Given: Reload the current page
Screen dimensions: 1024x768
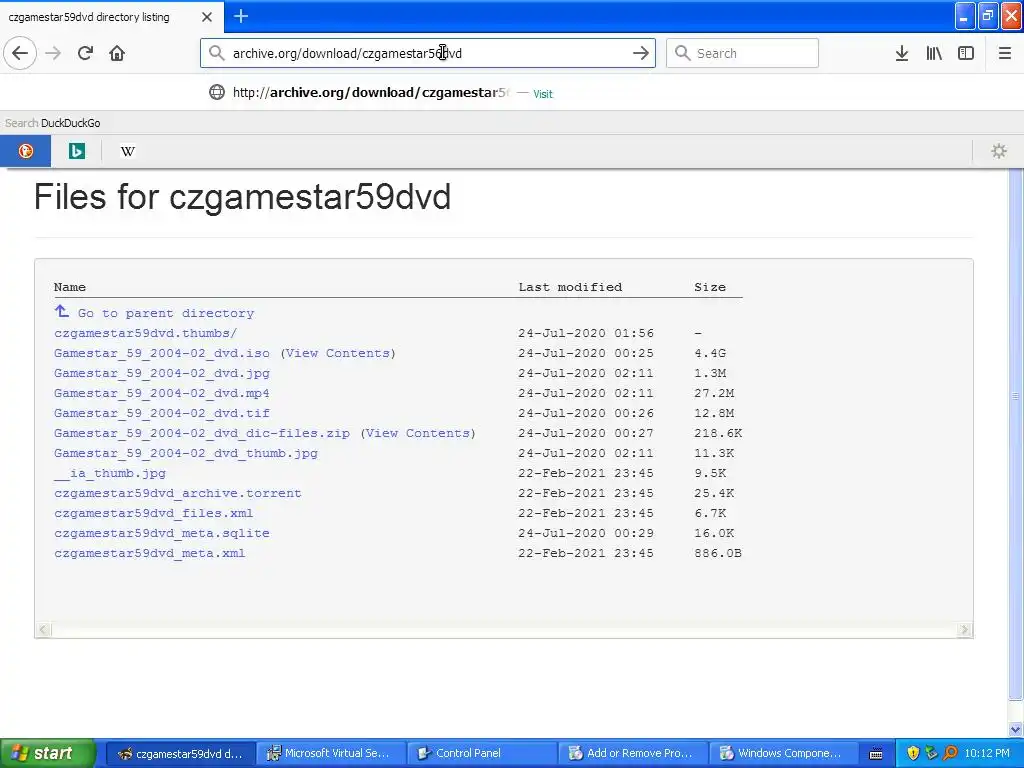Looking at the screenshot, I should click(x=85, y=53).
